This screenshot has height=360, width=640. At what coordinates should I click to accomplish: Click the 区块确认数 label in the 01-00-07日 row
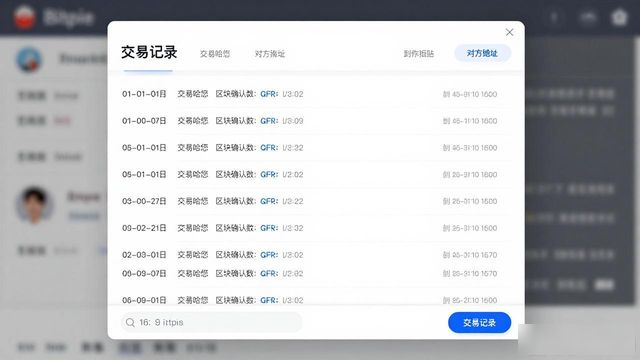236,121
